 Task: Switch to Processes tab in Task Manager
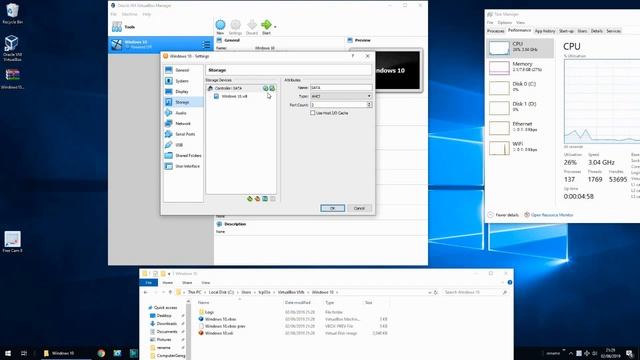click(x=496, y=31)
